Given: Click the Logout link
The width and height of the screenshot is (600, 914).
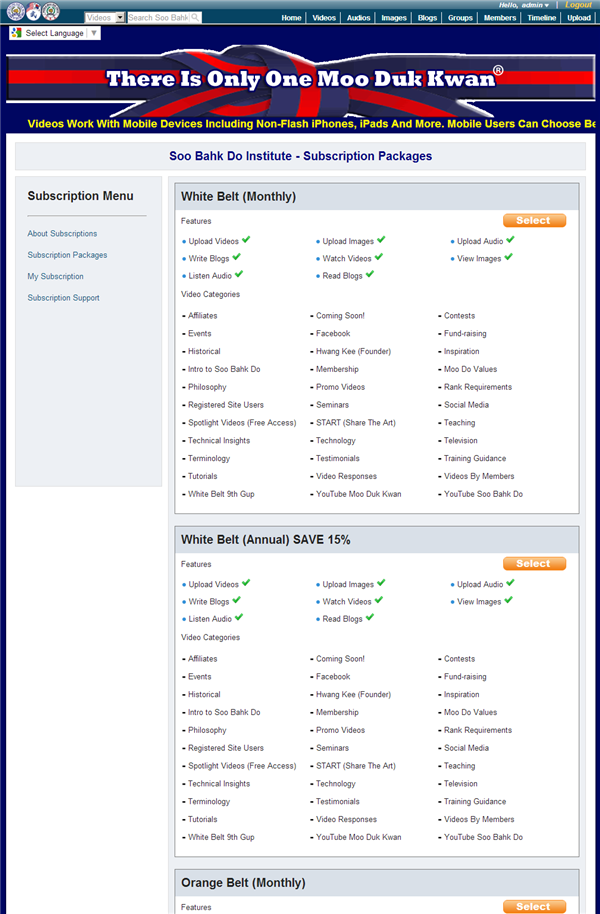Looking at the screenshot, I should coord(578,5).
